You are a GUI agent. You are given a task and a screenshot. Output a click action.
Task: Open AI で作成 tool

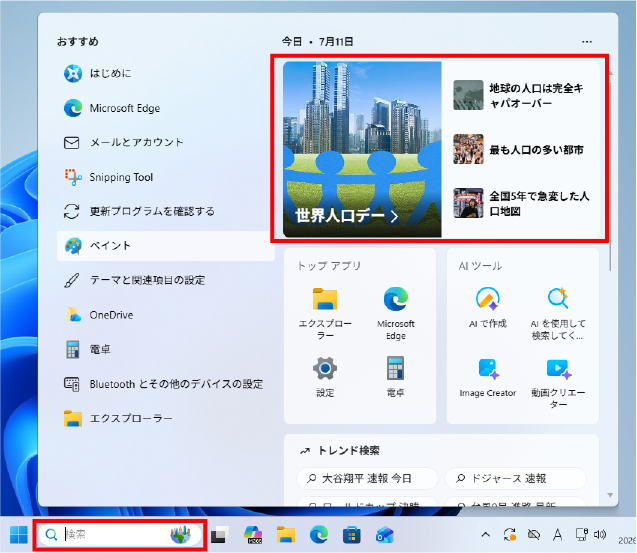(x=488, y=308)
